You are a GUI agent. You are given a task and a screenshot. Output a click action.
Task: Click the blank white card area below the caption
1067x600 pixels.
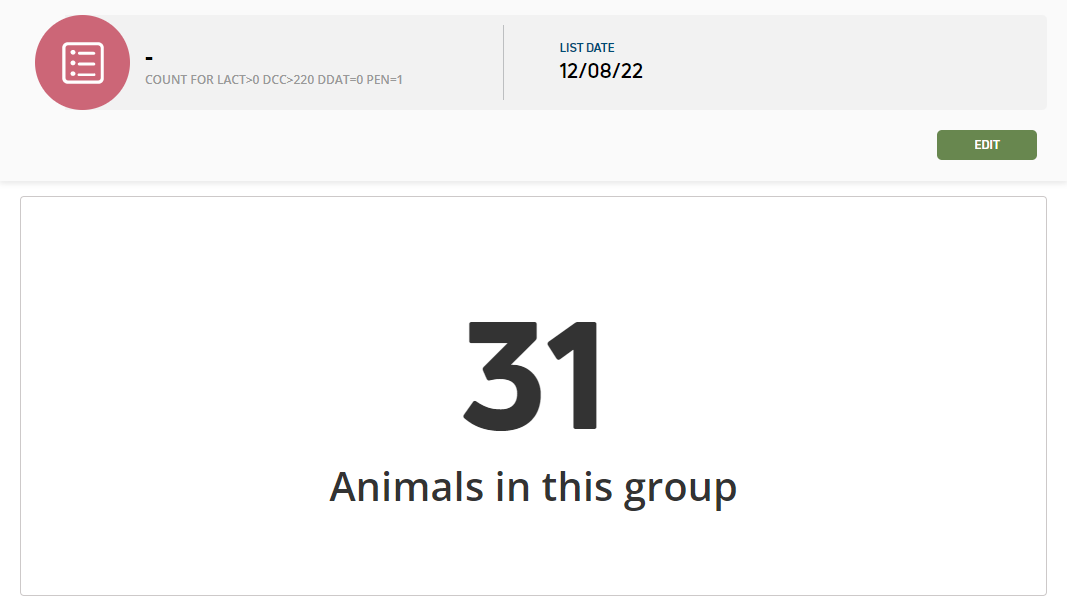533,550
